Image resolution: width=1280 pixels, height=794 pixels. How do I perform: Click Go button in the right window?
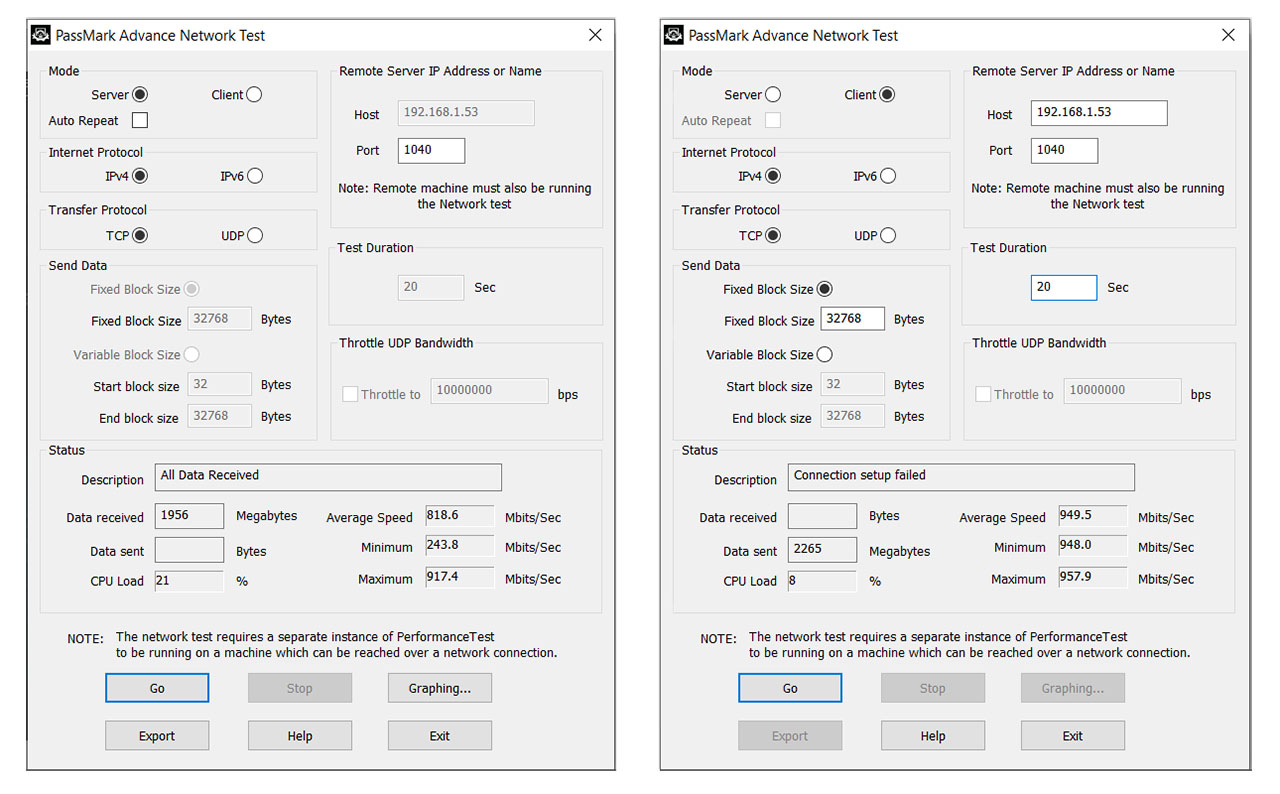click(x=790, y=688)
